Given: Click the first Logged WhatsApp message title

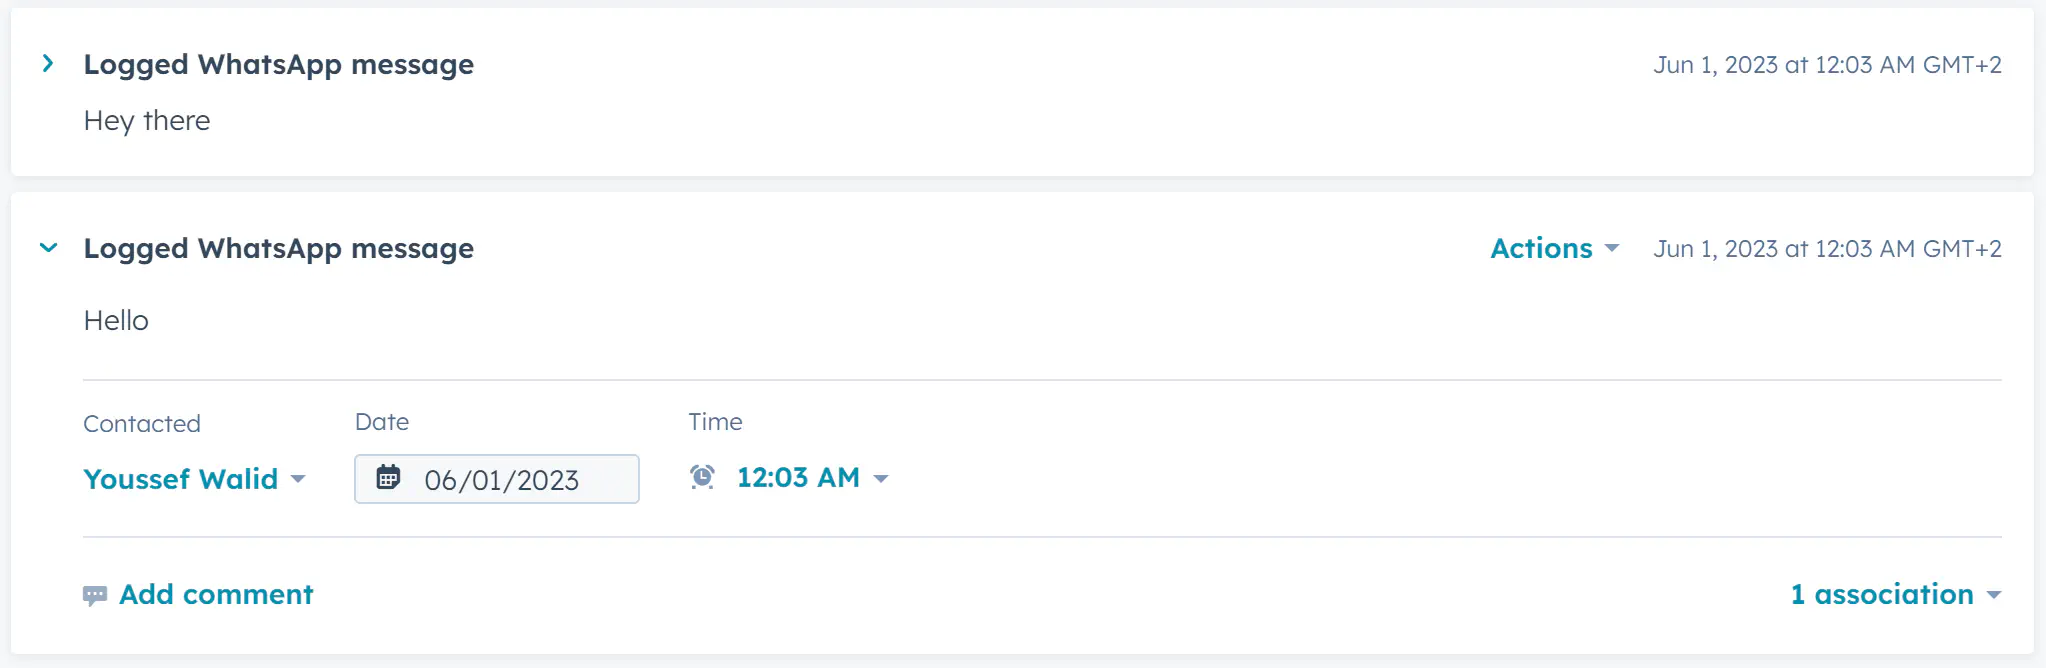Looking at the screenshot, I should (279, 64).
